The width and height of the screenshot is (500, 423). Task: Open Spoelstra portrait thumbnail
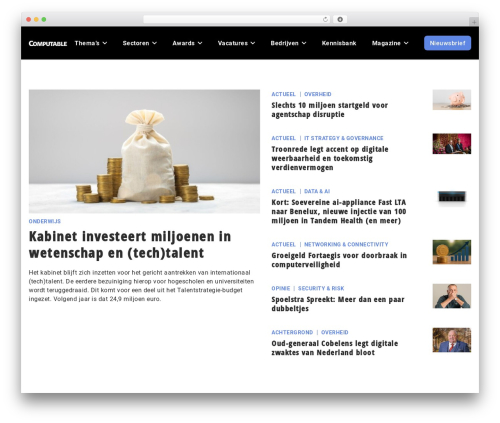pyautogui.click(x=452, y=296)
